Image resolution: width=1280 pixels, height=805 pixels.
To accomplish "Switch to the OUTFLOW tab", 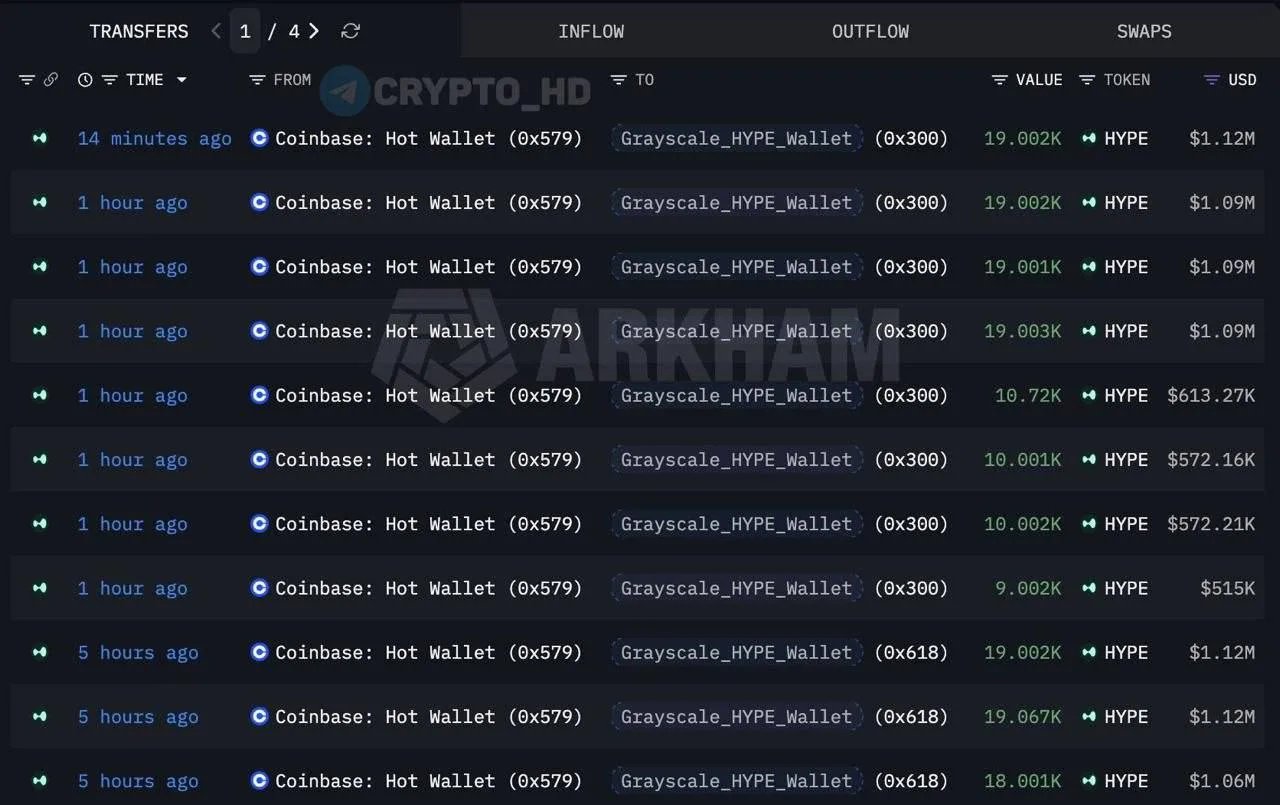I will click(x=870, y=31).
